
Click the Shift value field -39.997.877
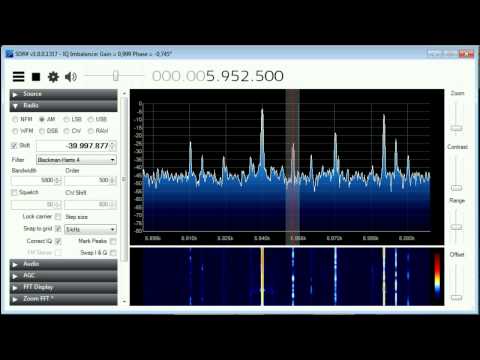click(x=73, y=146)
